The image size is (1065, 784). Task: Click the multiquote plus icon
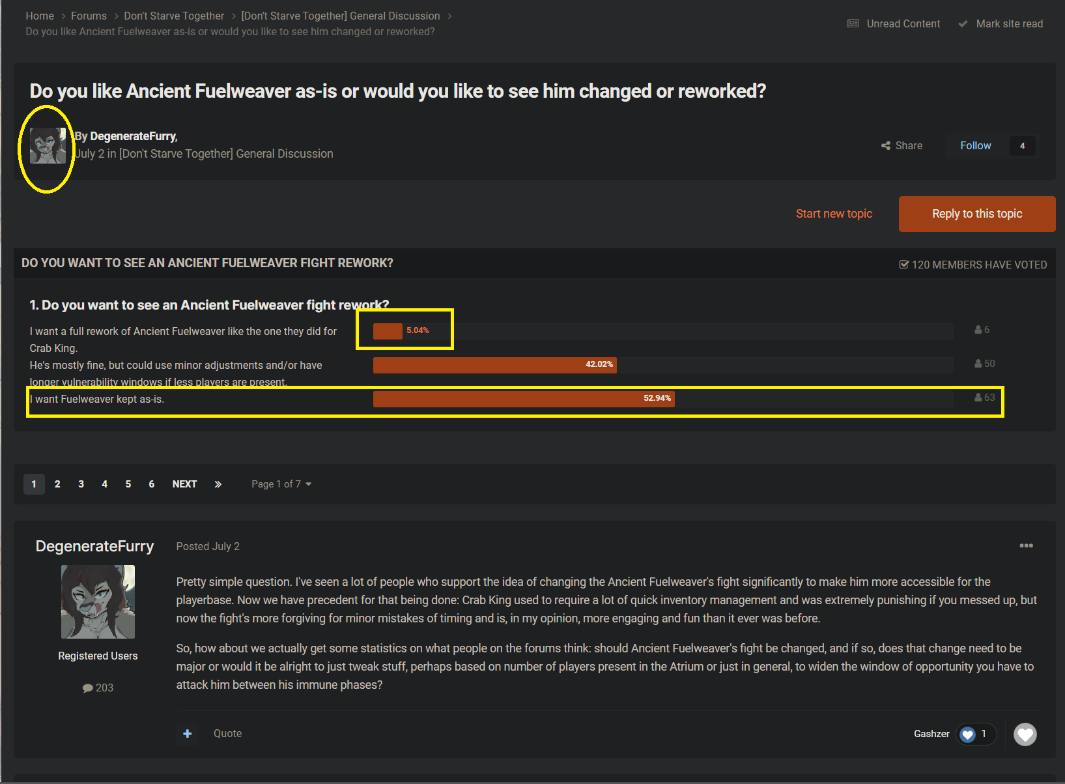(187, 734)
